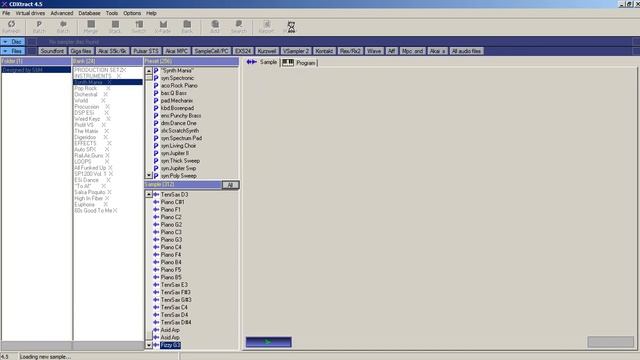The image size is (640, 360).
Task: Click the sample icon beside TenrSax E3
Action: pyautogui.click(x=156, y=285)
